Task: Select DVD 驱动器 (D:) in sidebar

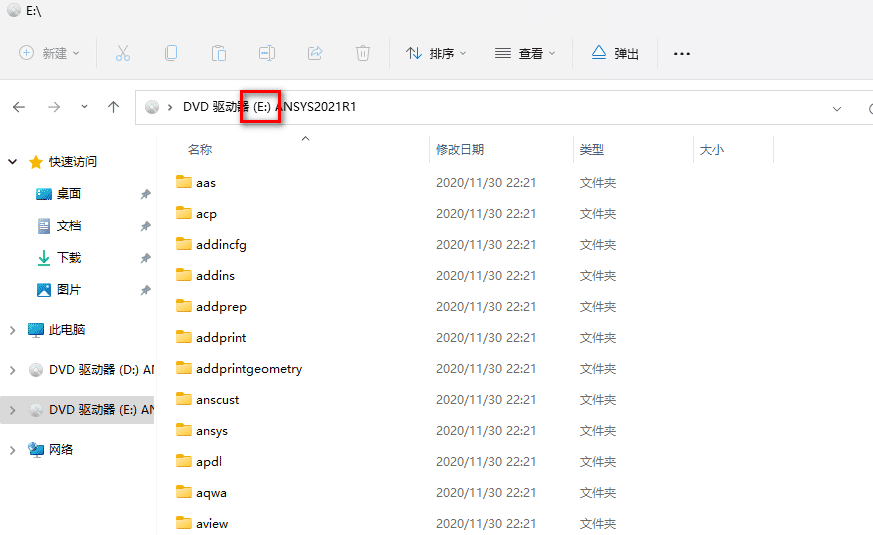Action: point(100,370)
